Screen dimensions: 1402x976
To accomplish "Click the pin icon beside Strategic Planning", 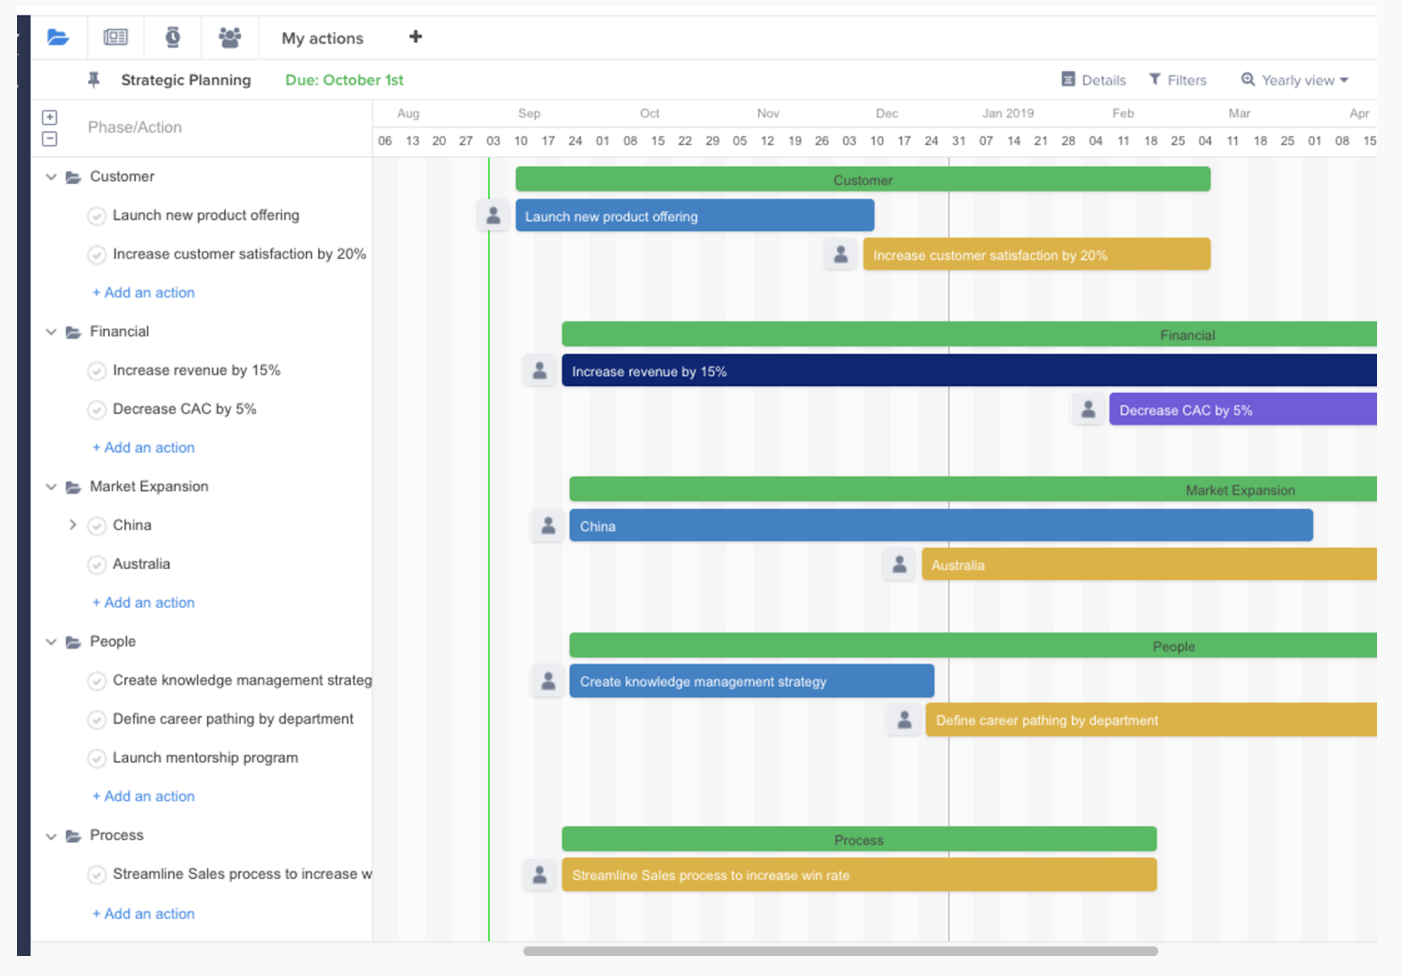I will pos(94,80).
